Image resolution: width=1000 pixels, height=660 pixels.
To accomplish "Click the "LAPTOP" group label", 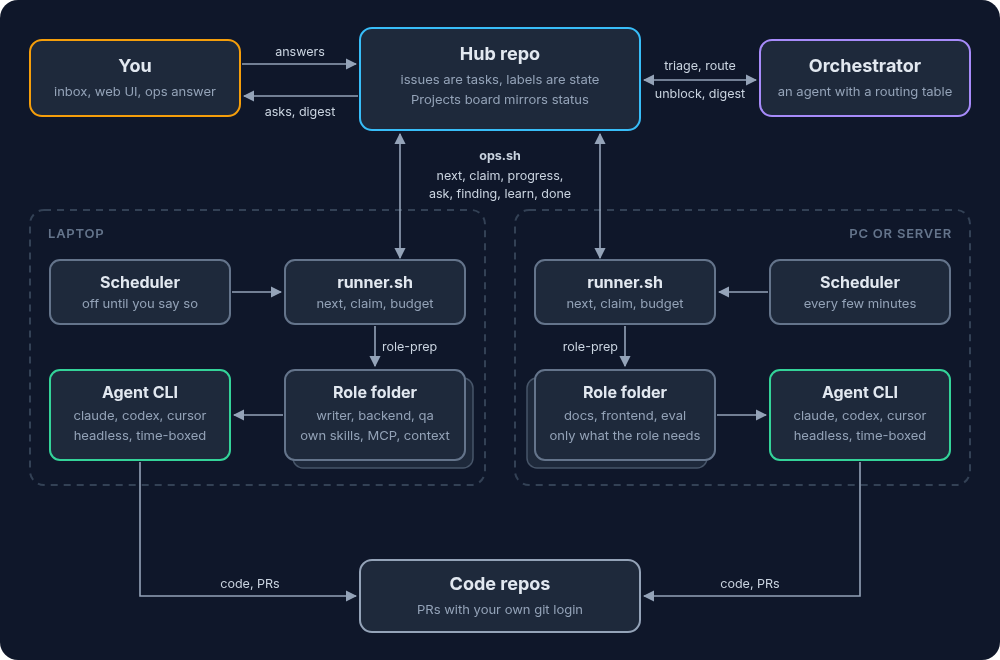I will pyautogui.click(x=76, y=233).
